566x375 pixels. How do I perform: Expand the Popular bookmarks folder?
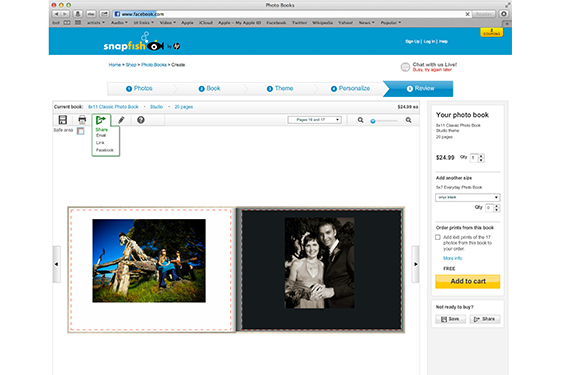(x=391, y=23)
